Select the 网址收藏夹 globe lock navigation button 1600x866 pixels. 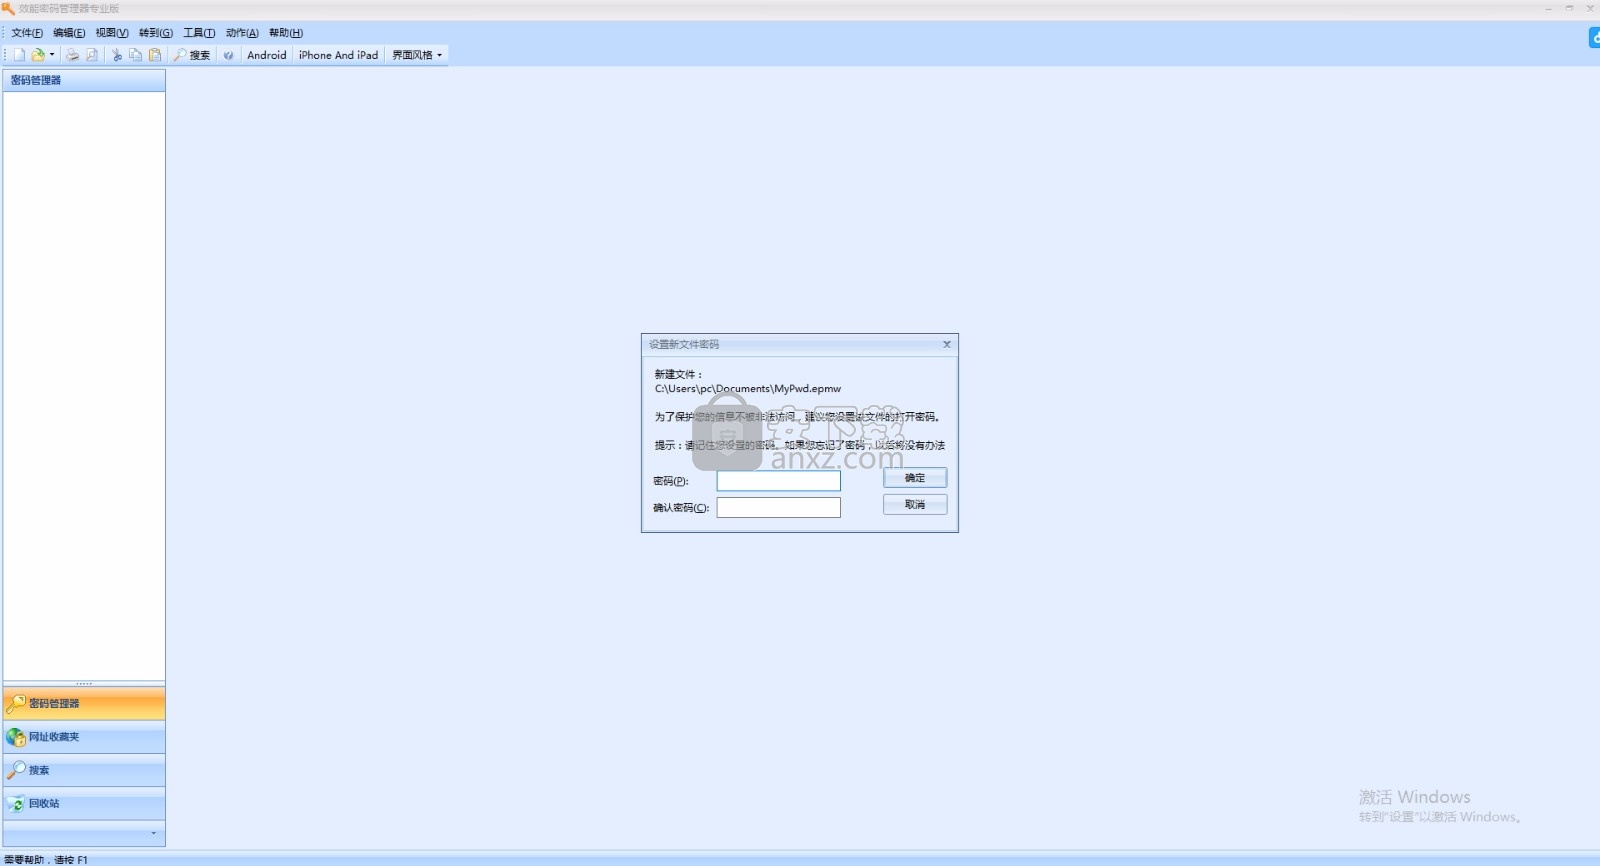pyautogui.click(x=84, y=737)
